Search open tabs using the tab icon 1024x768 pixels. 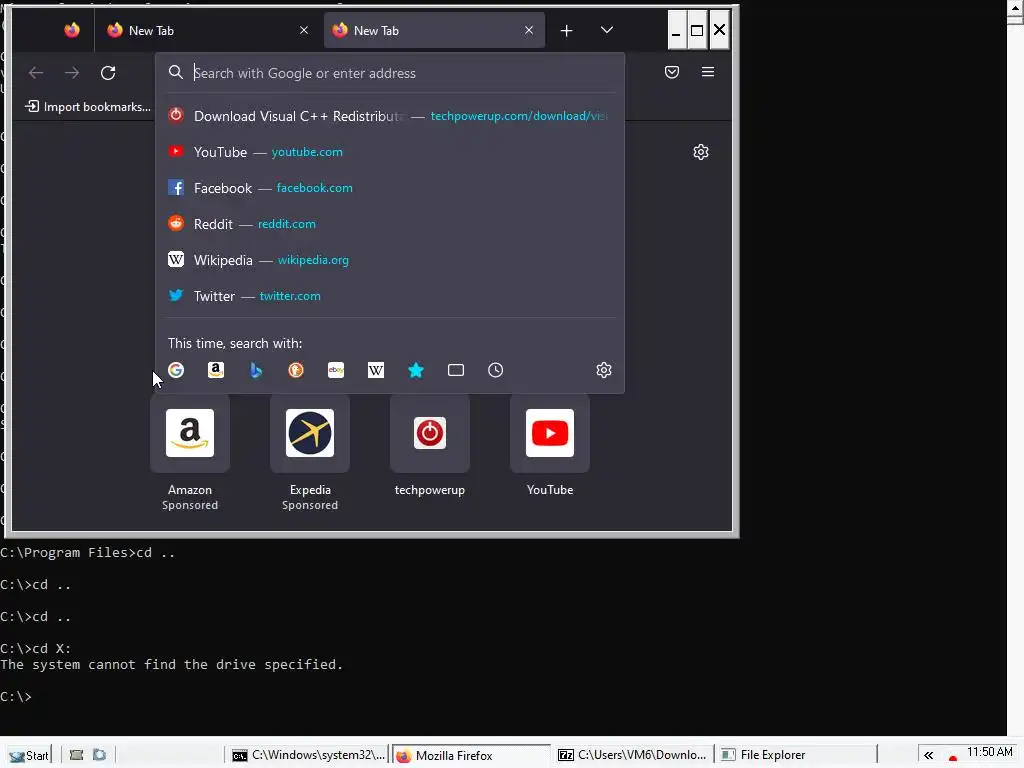pyautogui.click(x=456, y=370)
